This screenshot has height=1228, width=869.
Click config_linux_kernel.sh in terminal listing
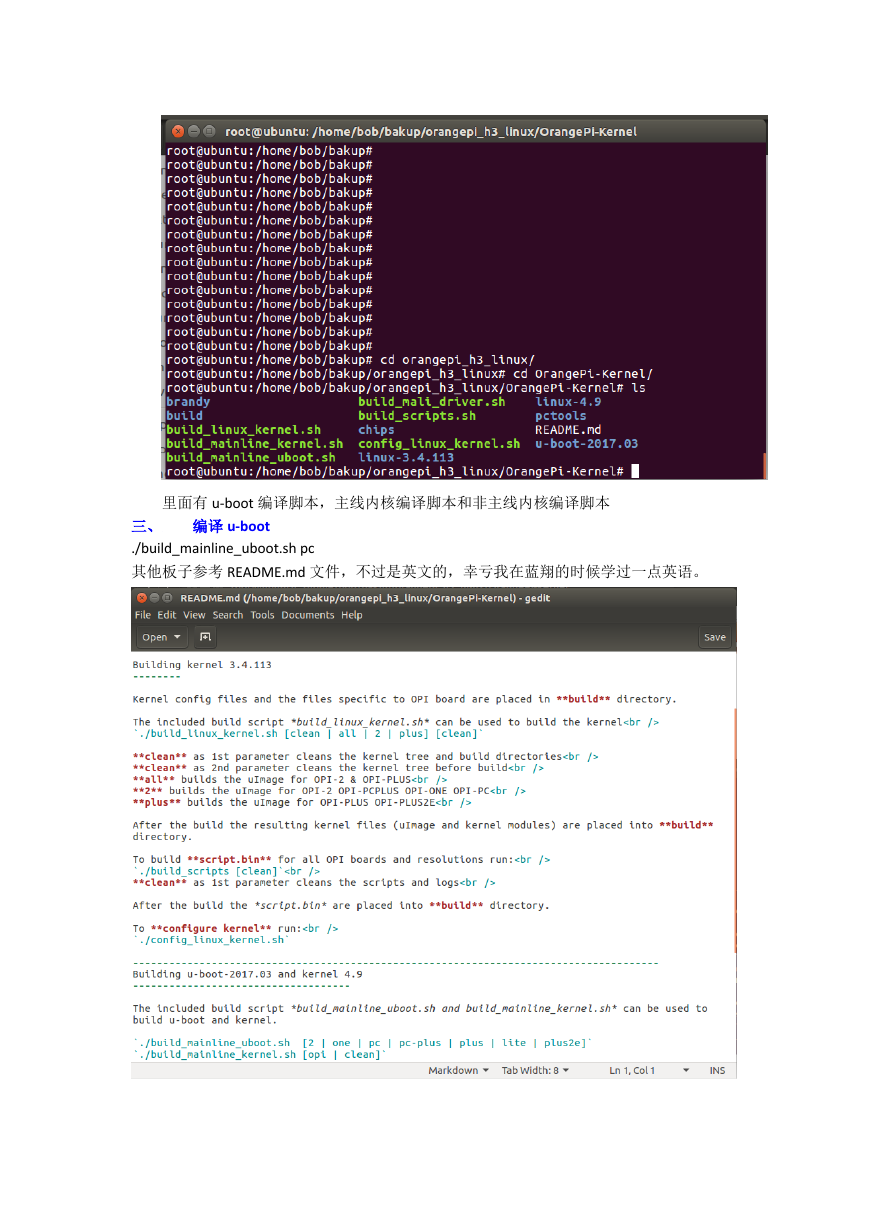tap(439, 443)
